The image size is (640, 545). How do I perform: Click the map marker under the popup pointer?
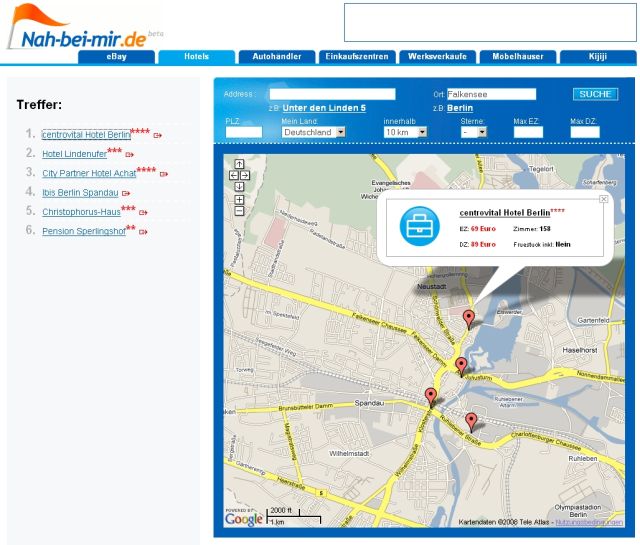click(469, 319)
